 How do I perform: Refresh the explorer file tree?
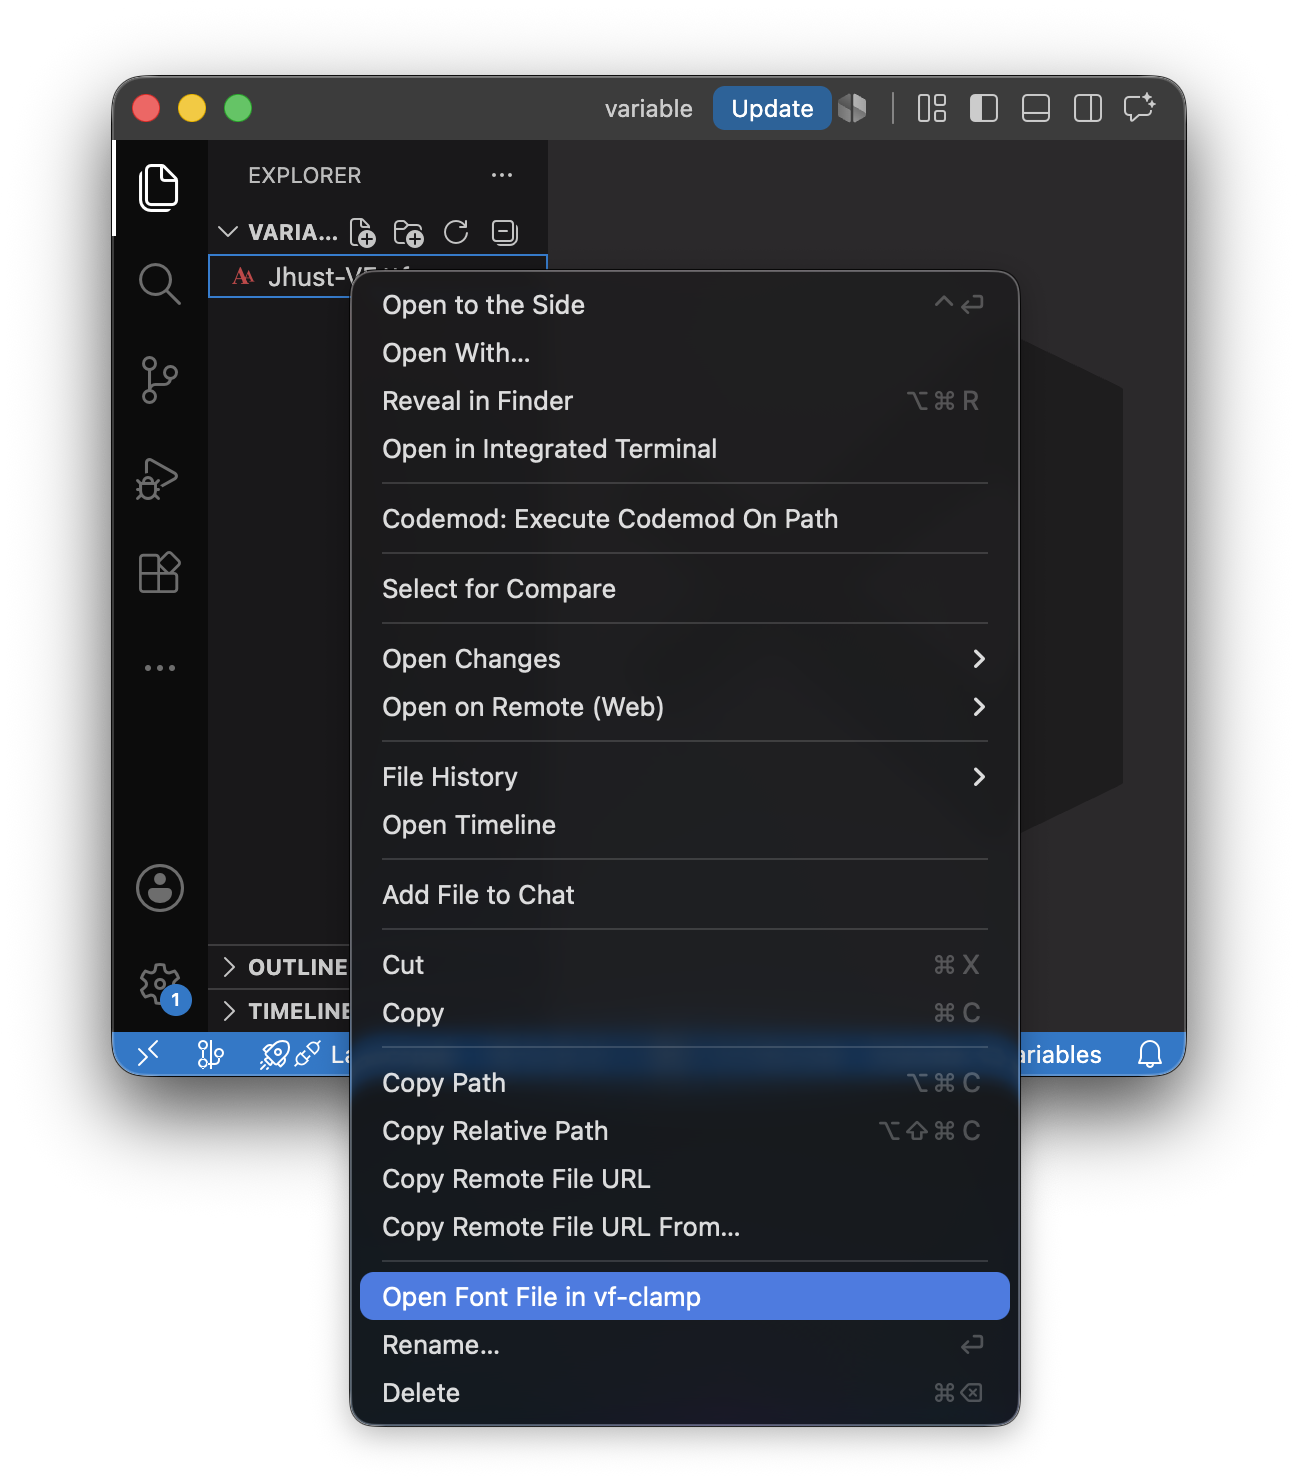tap(456, 233)
